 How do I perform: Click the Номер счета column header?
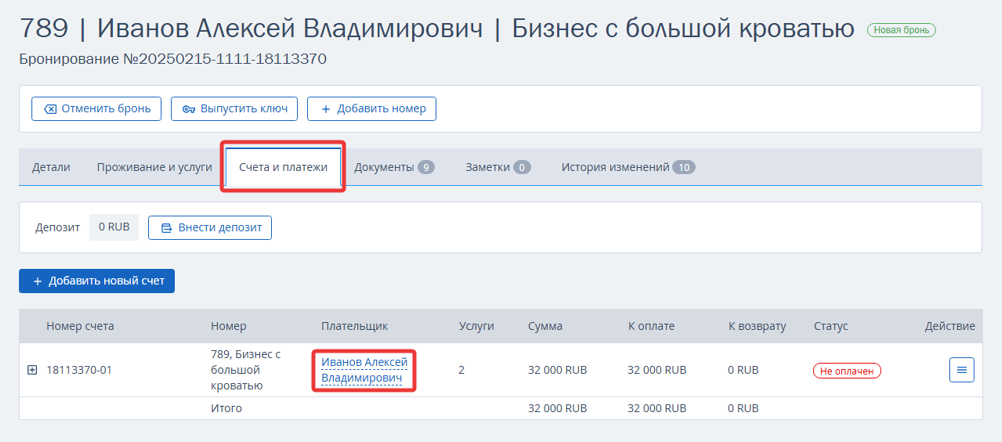pyautogui.click(x=80, y=326)
